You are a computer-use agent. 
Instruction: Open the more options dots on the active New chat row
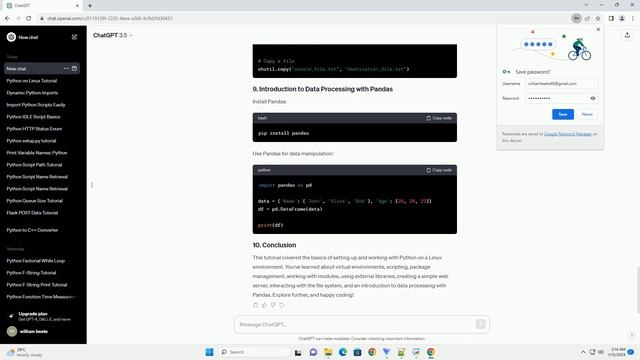click(x=66, y=69)
